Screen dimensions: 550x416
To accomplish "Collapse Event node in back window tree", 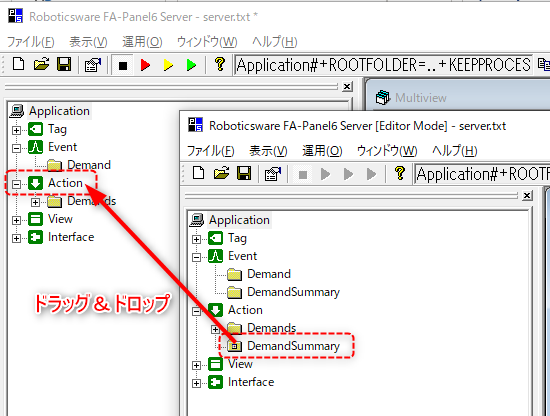I will click(x=16, y=148).
